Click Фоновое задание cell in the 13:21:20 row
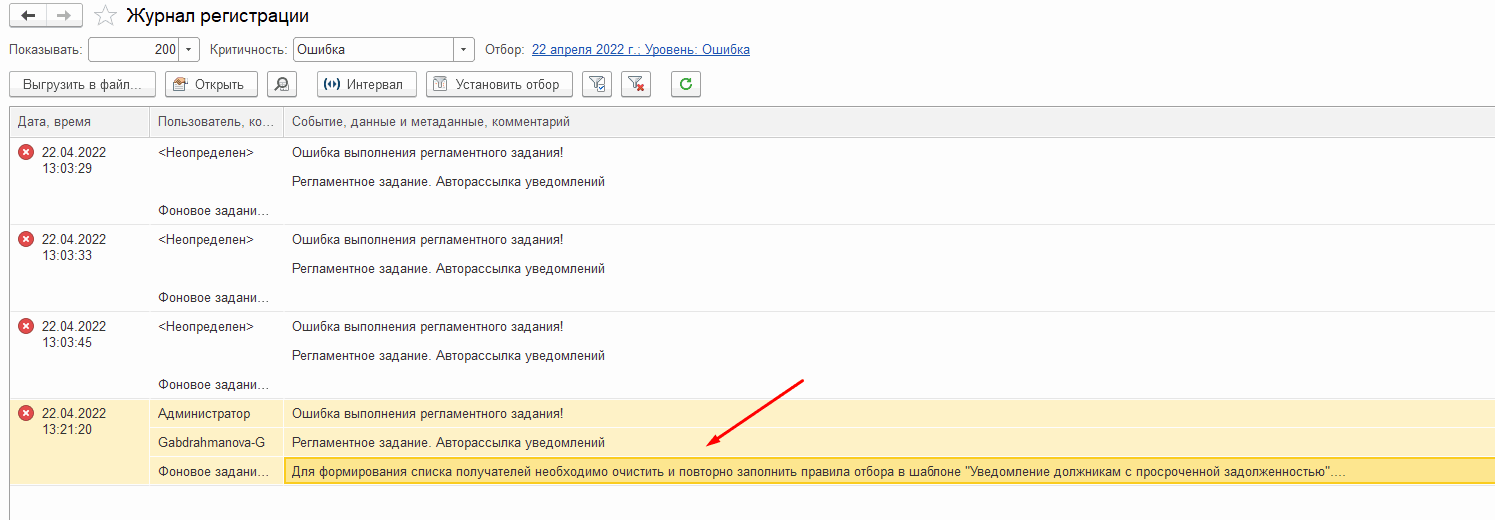This screenshot has height=520, width=1495. 217,471
